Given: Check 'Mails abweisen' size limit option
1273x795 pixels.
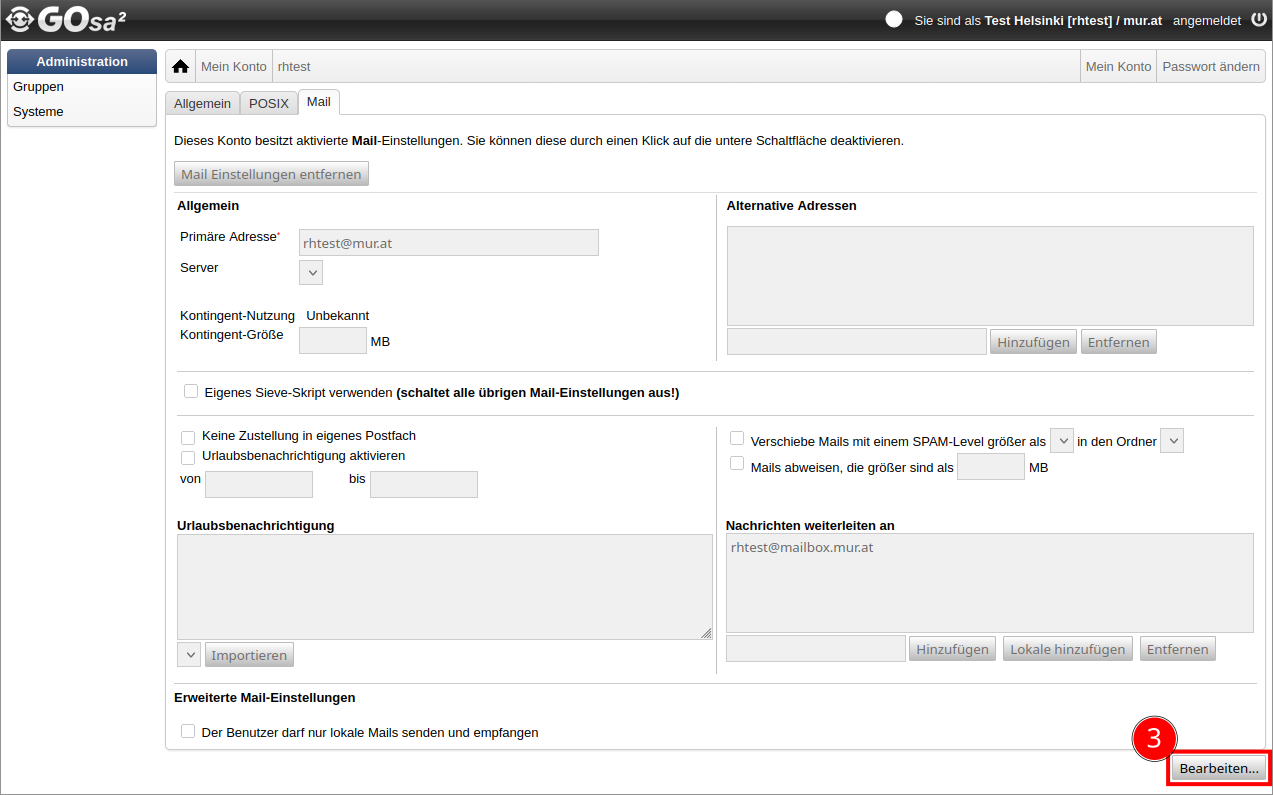Looking at the screenshot, I should pyautogui.click(x=737, y=464).
